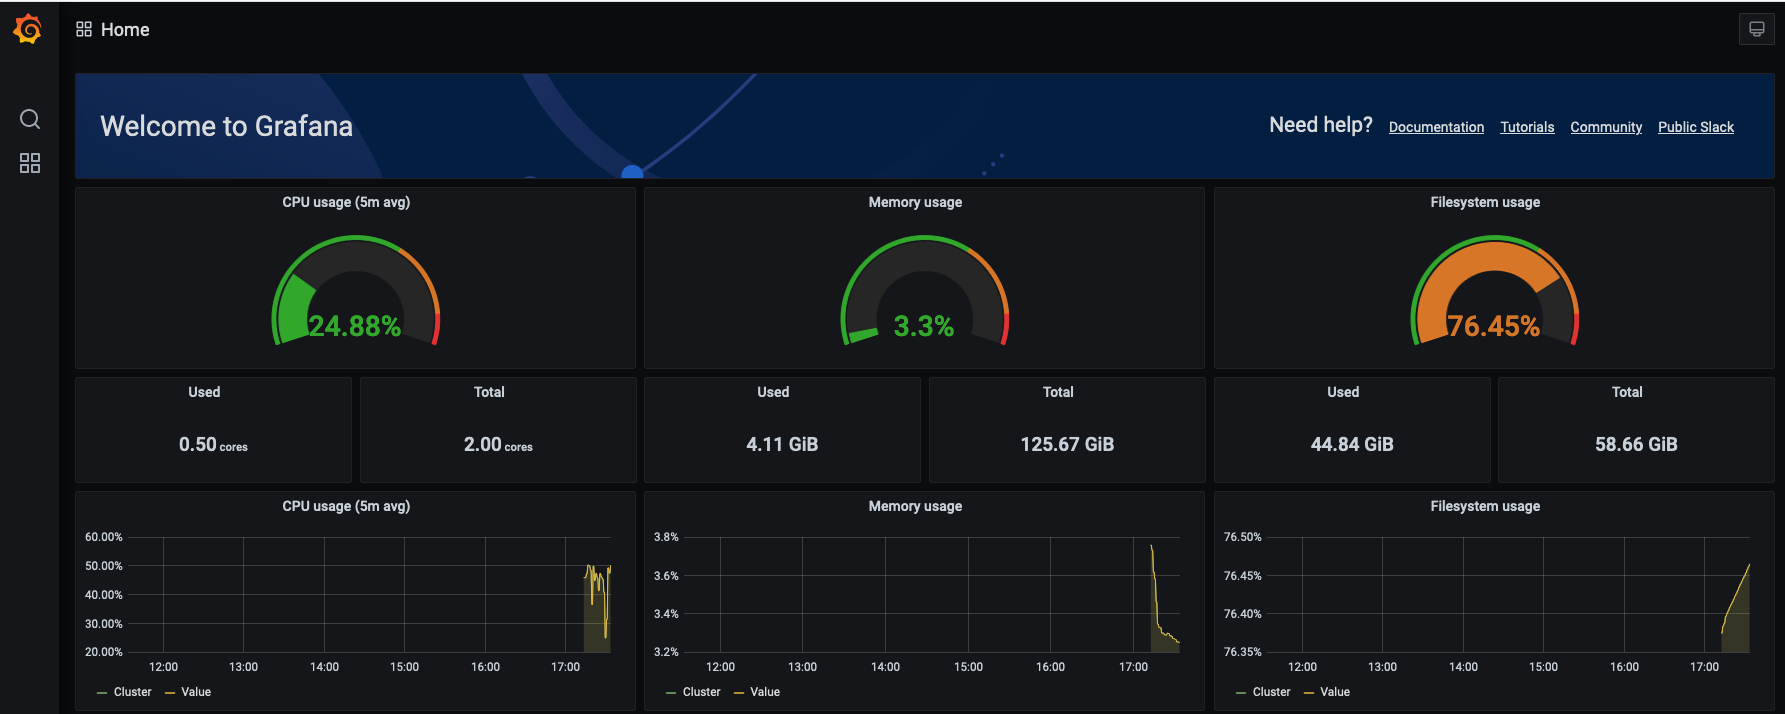Open Memory usage gauge panel title menu
1785x714 pixels.
tap(915, 202)
